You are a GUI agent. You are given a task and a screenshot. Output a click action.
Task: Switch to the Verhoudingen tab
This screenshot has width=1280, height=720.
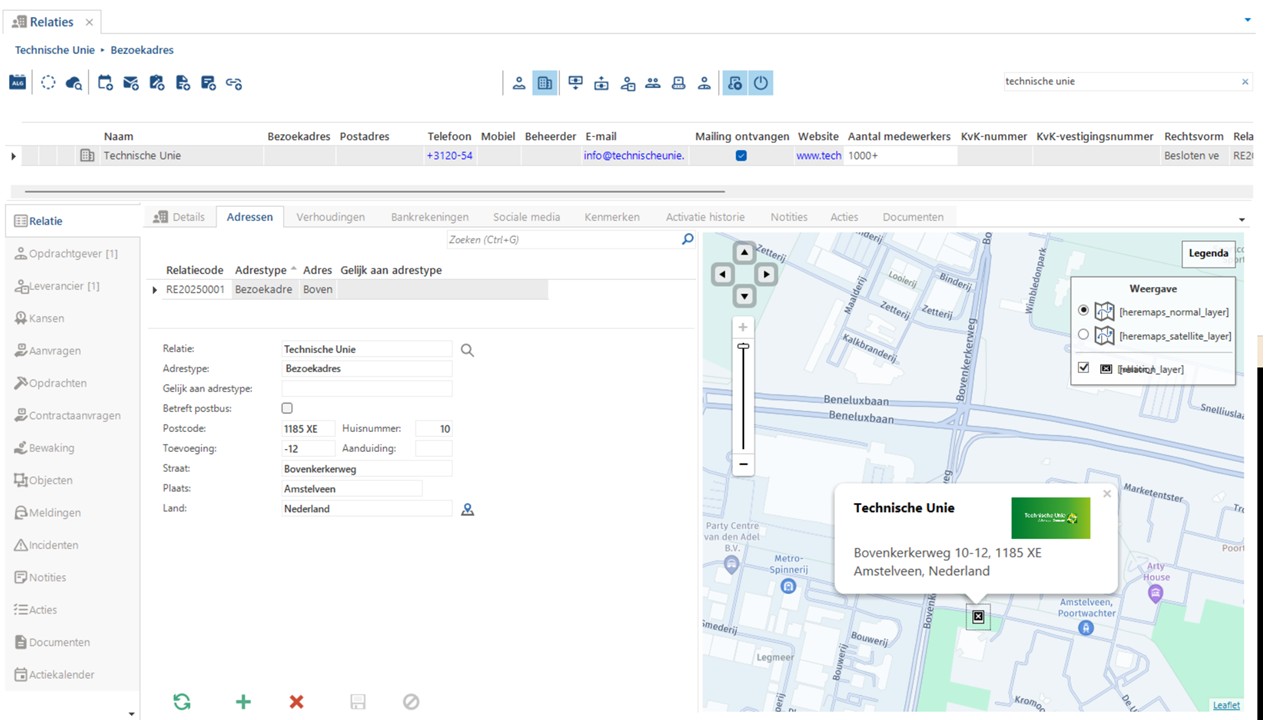330,217
